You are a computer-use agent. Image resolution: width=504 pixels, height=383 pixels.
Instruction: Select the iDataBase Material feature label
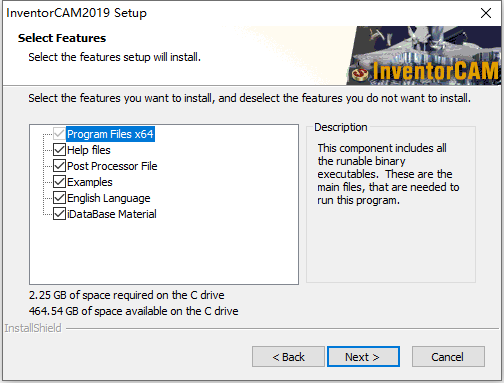pyautogui.click(x=112, y=214)
